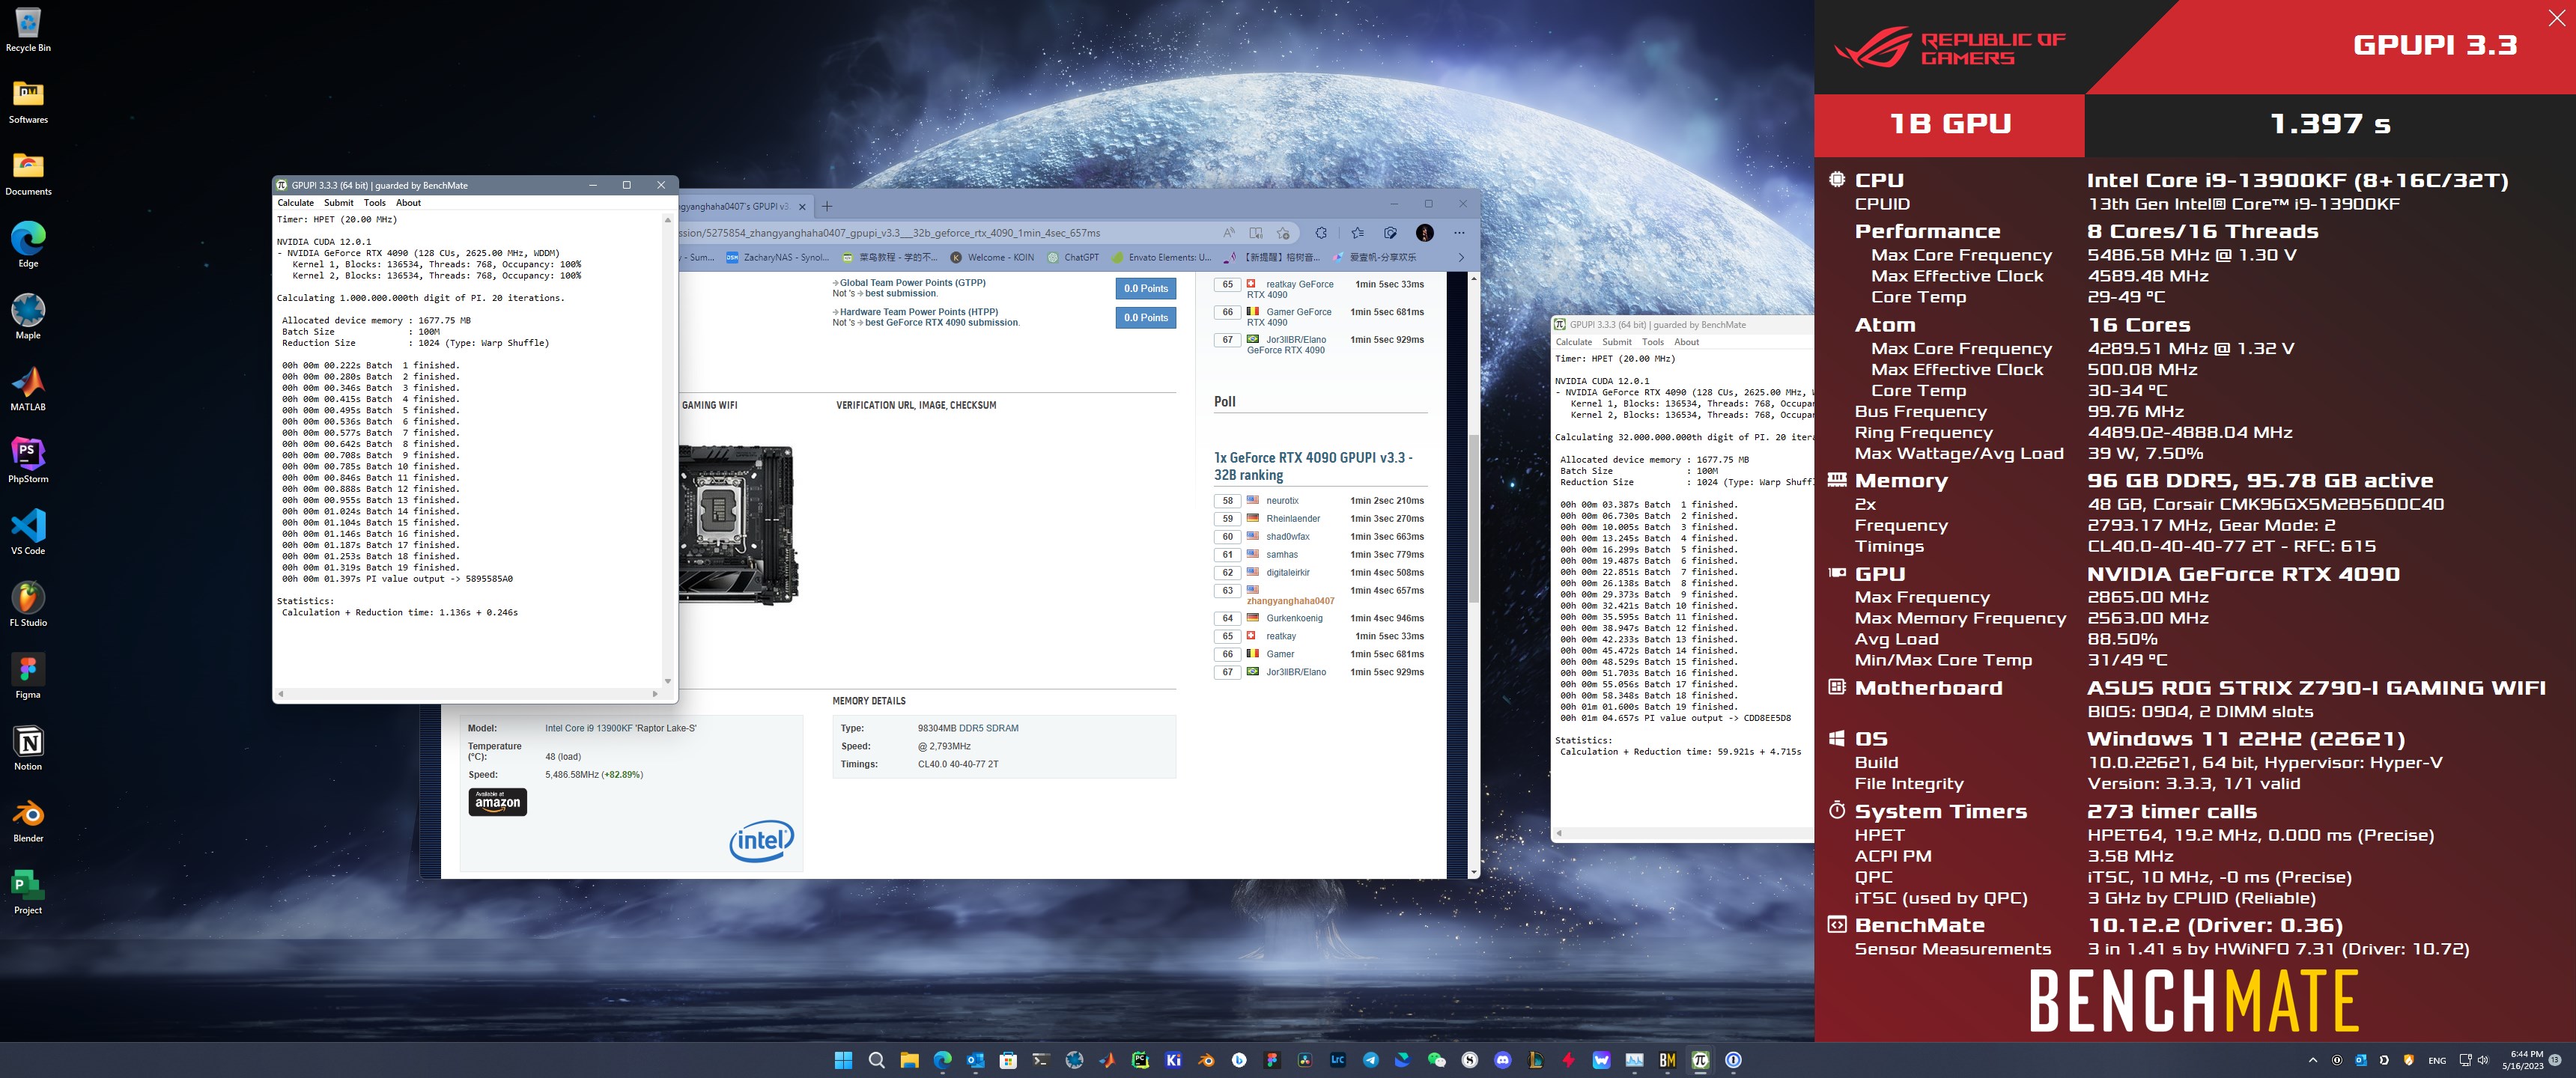Click the Edge address bar URL
The height and width of the screenshot is (1078, 2576).
coord(890,233)
